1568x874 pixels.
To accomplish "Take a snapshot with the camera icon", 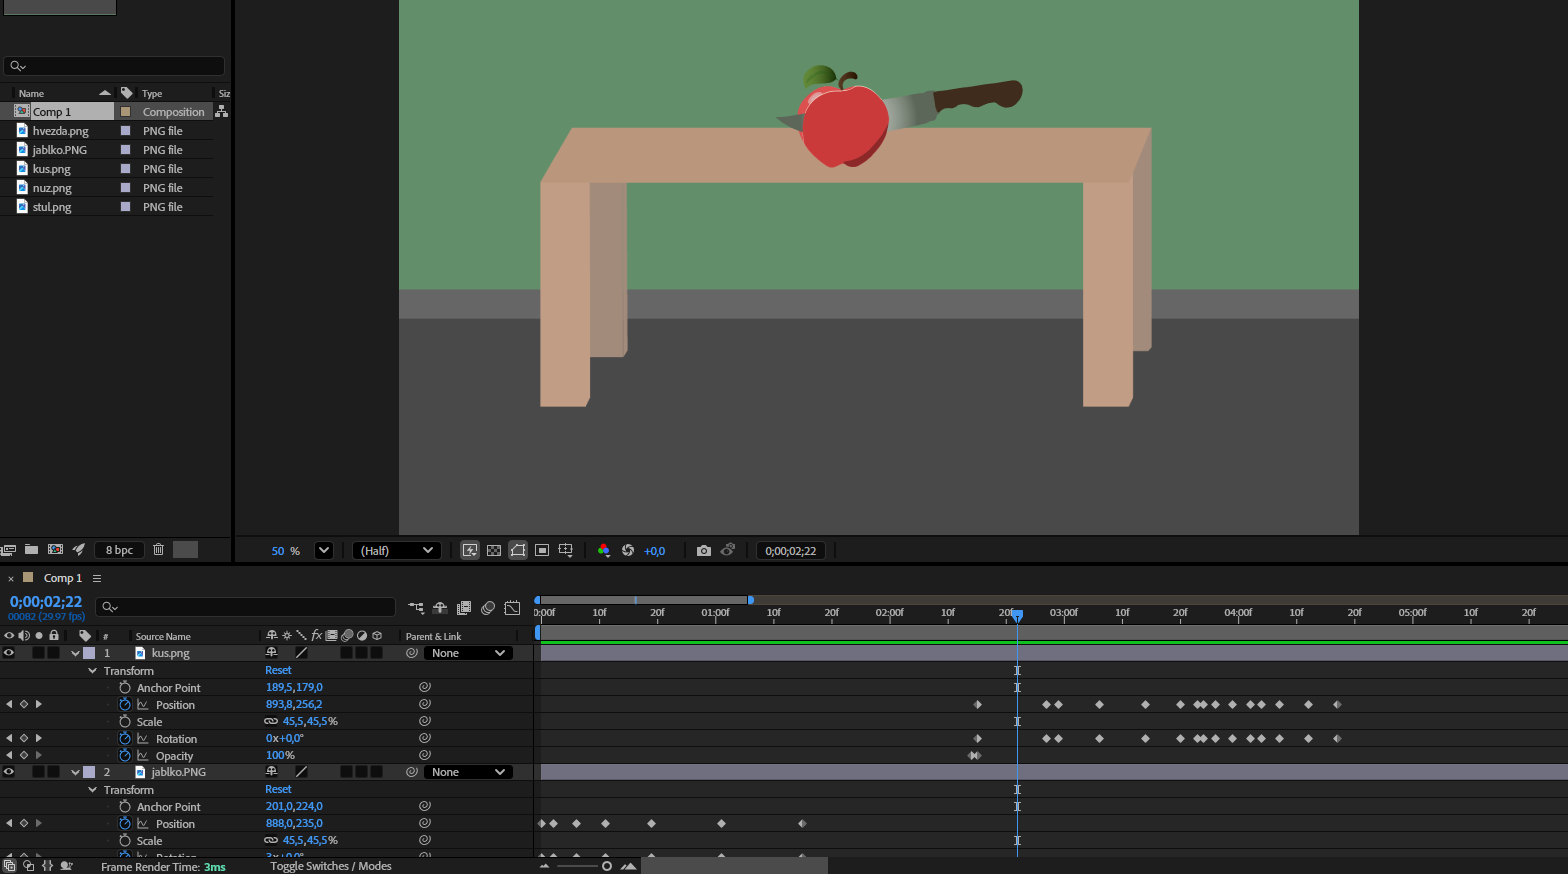I will (x=703, y=551).
